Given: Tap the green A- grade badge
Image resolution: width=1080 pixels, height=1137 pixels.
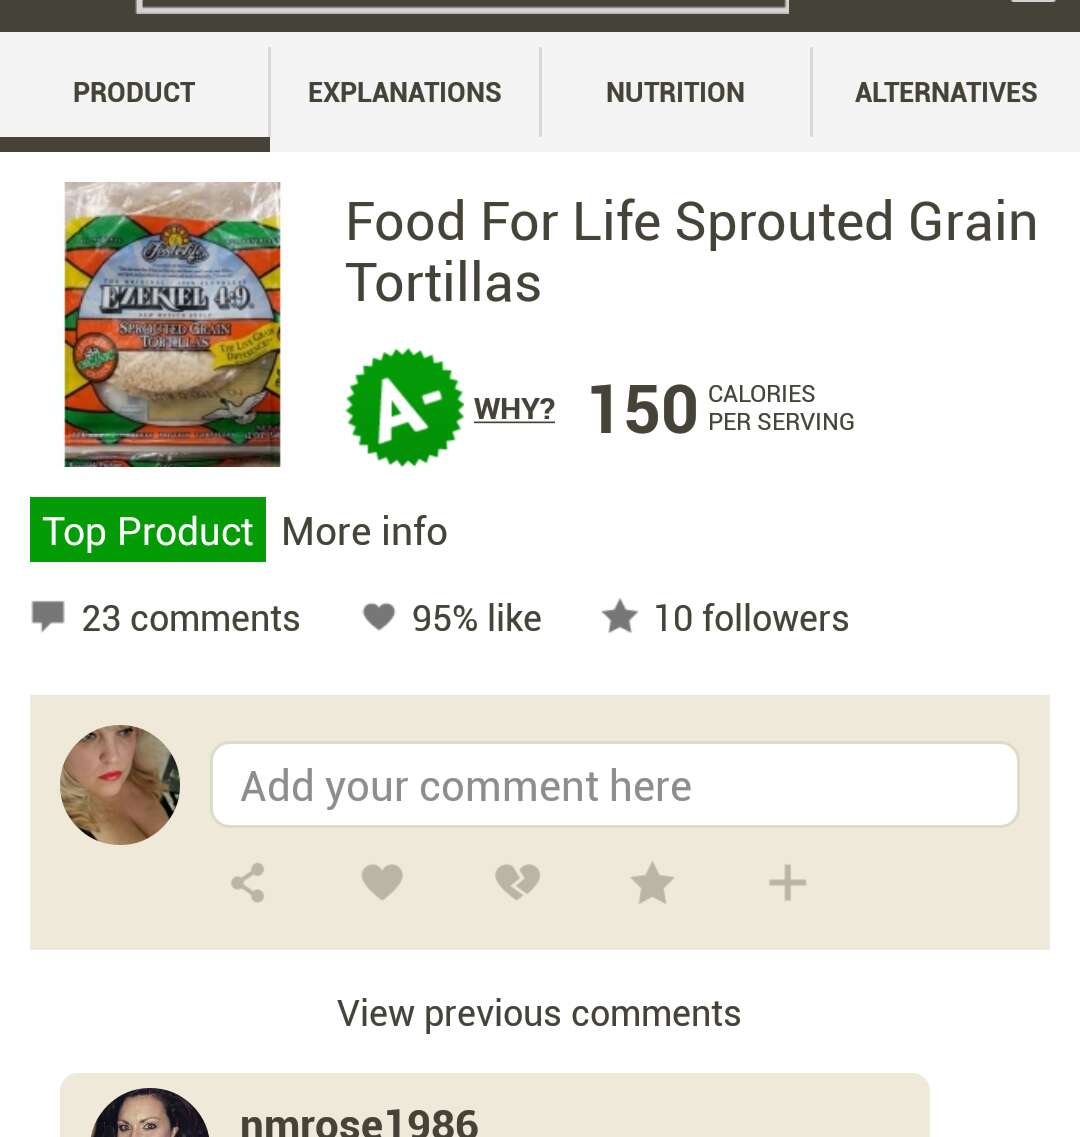Looking at the screenshot, I should point(405,408).
